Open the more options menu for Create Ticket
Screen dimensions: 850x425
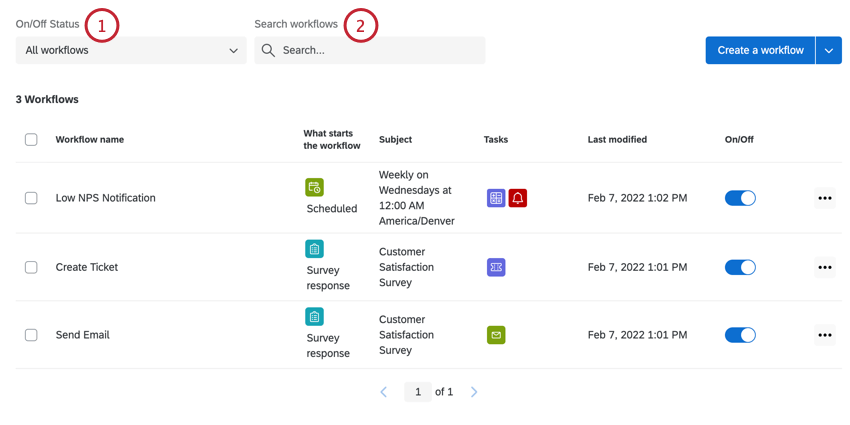pos(824,267)
